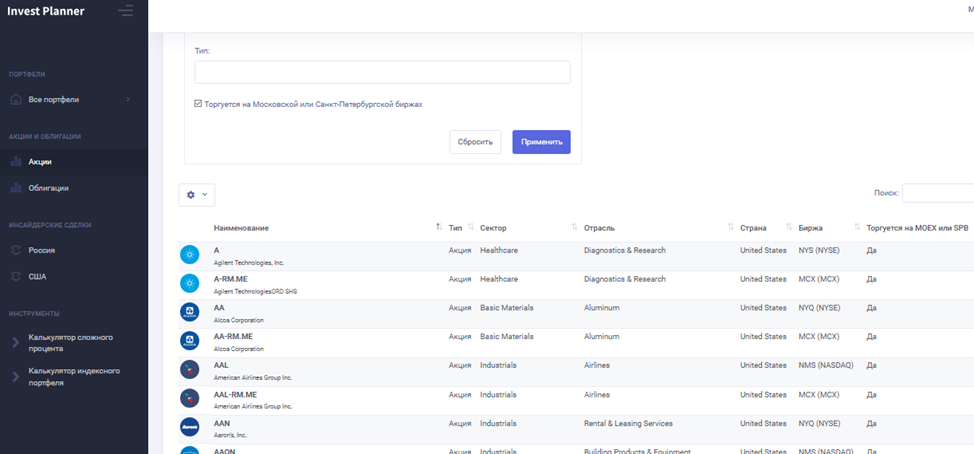Click MCX (MCX) cell in row AA-RM.ME

(x=819, y=337)
